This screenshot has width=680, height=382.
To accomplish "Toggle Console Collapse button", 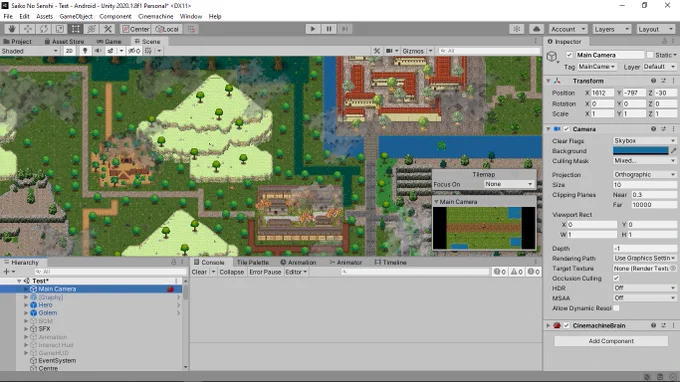I will (x=232, y=272).
